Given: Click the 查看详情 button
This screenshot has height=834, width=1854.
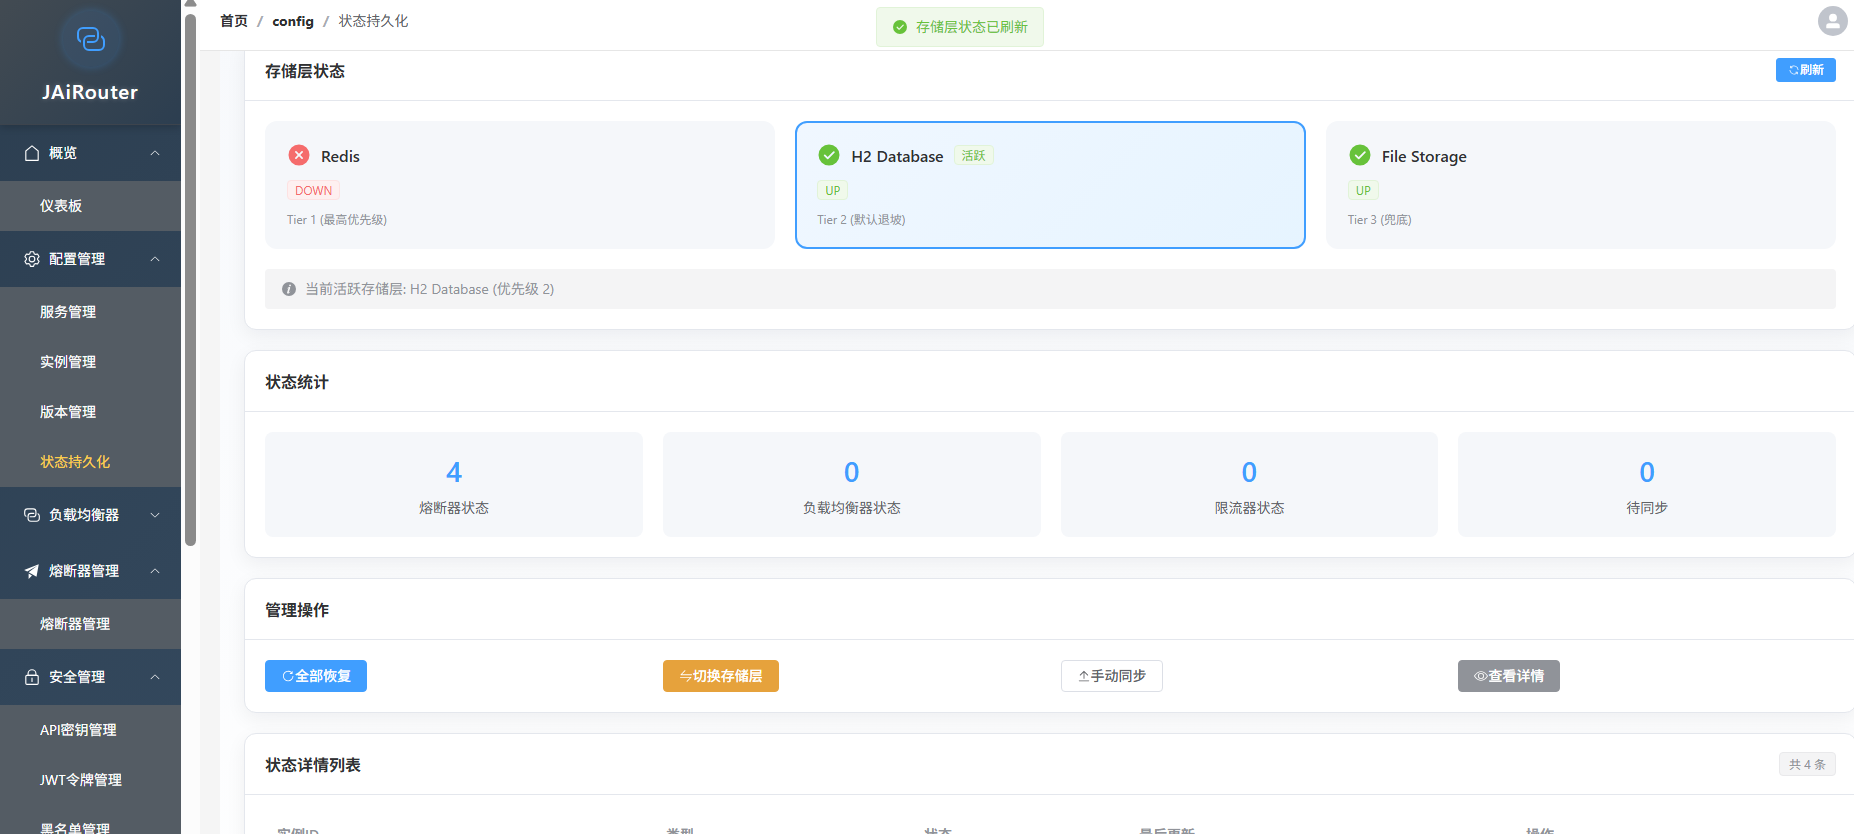Looking at the screenshot, I should 1508,676.
